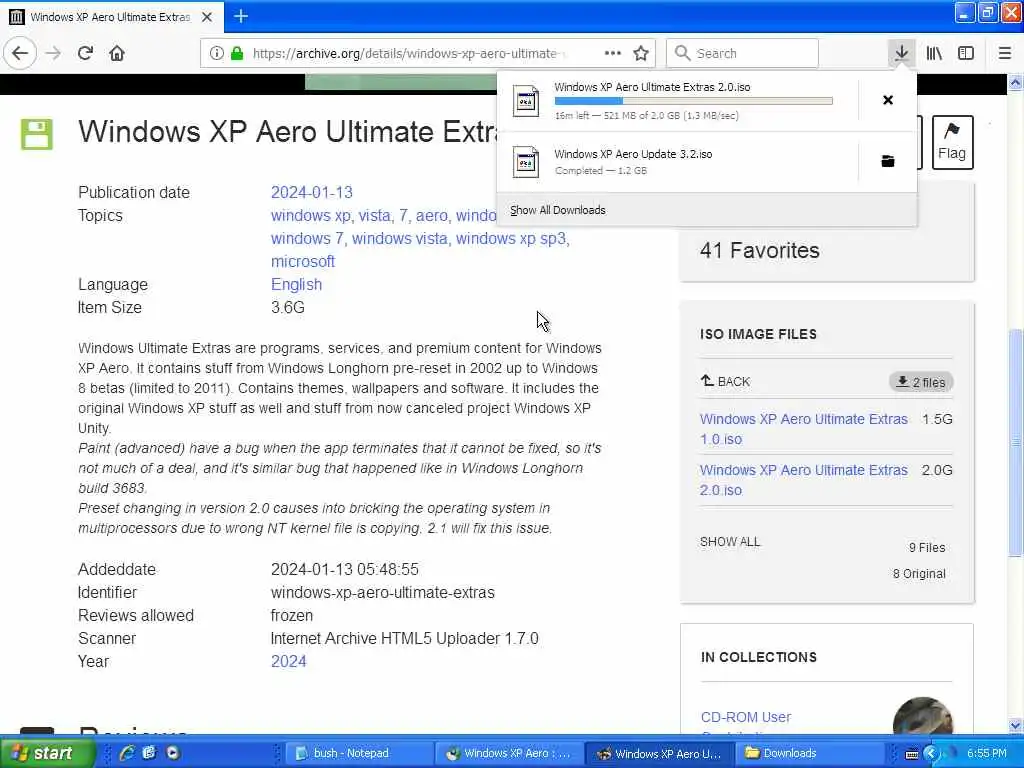Bookmark this page with the star
The height and width of the screenshot is (768, 1024).
coord(641,54)
